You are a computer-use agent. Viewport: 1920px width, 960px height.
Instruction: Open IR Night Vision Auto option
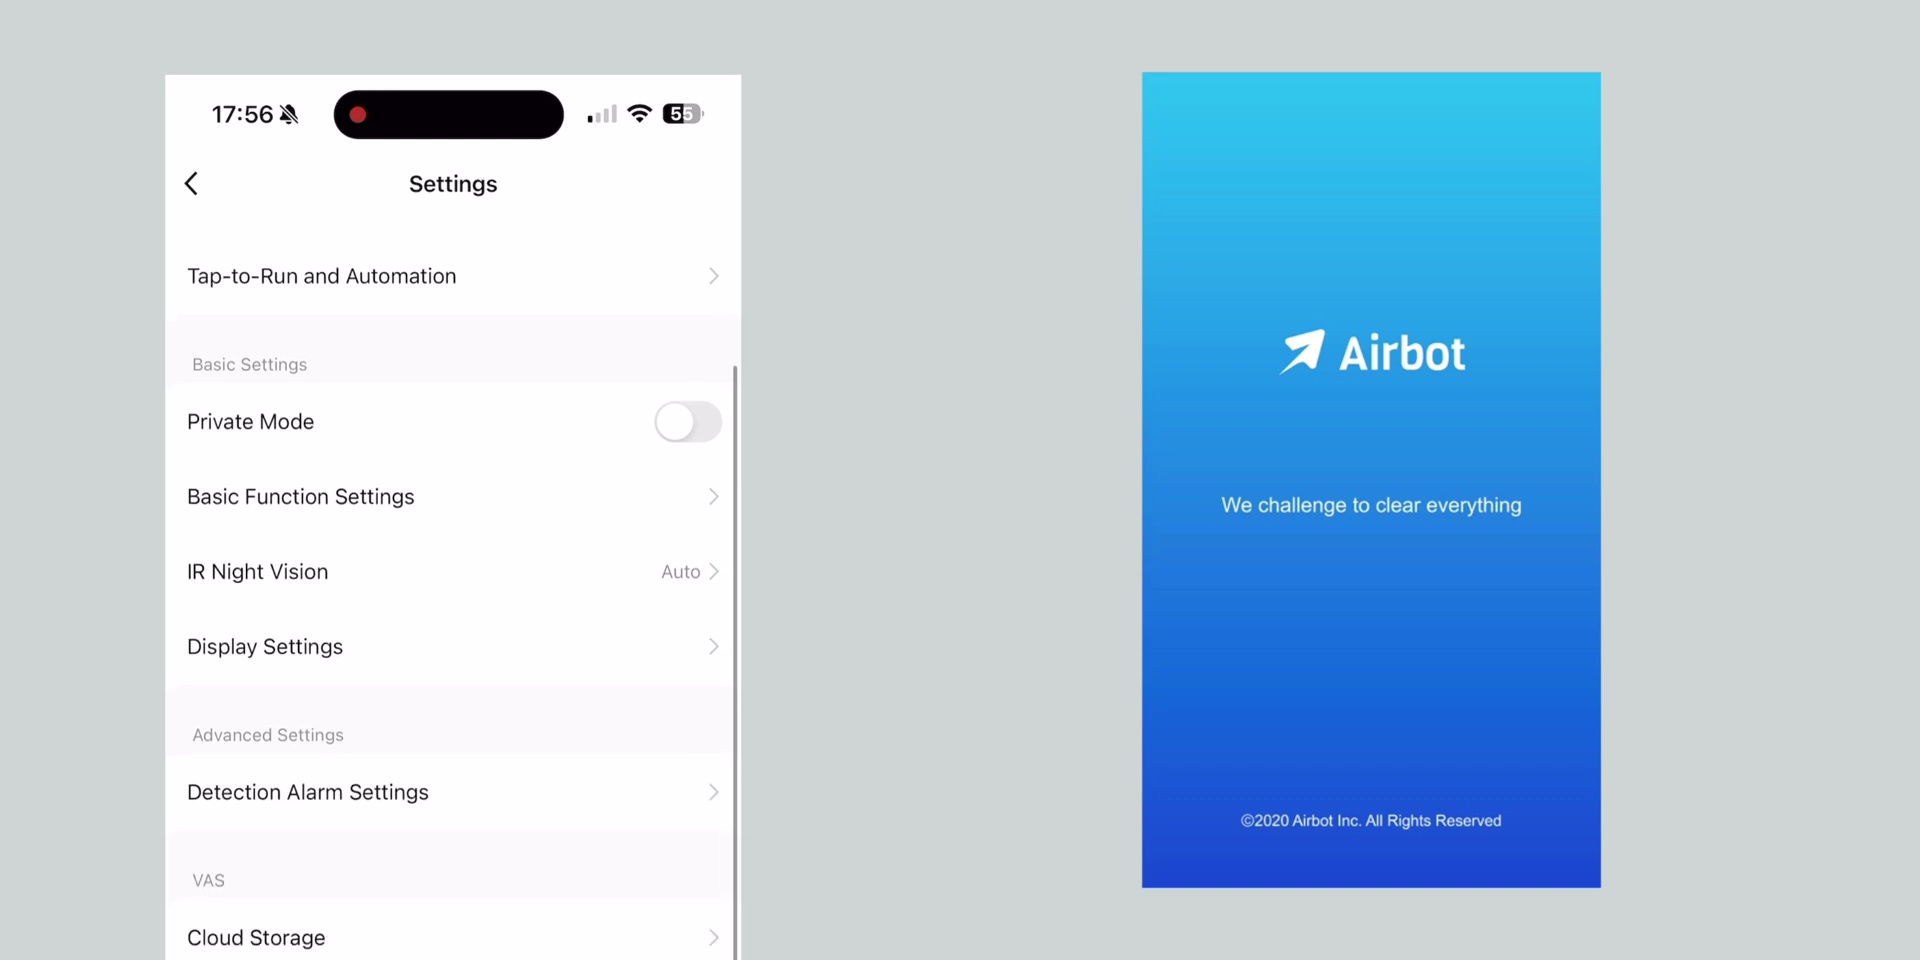coord(690,572)
